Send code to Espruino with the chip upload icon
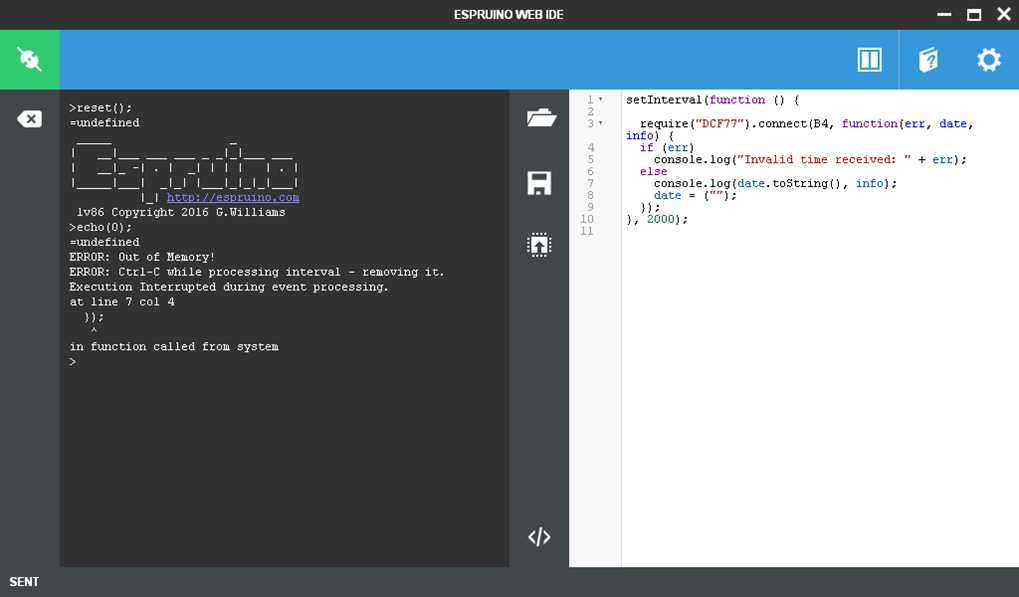Image resolution: width=1019 pixels, height=597 pixels. [x=539, y=245]
